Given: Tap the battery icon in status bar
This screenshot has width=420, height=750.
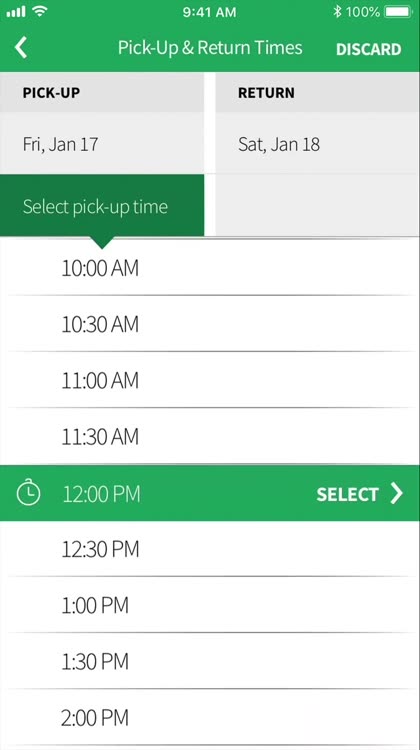Looking at the screenshot, I should click(398, 12).
